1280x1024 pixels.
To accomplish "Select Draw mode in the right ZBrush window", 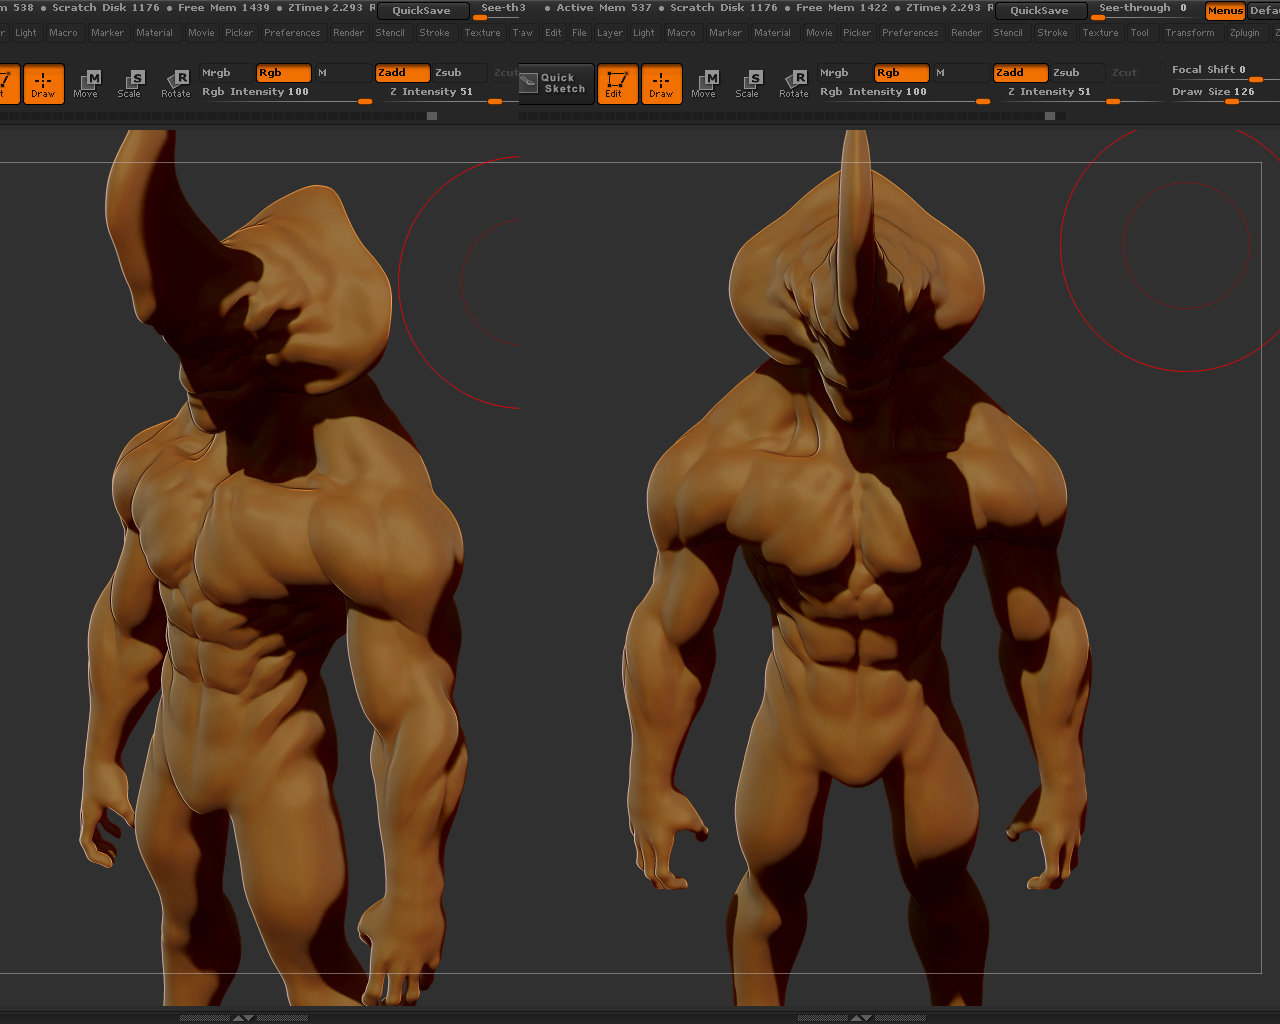I will coord(661,84).
